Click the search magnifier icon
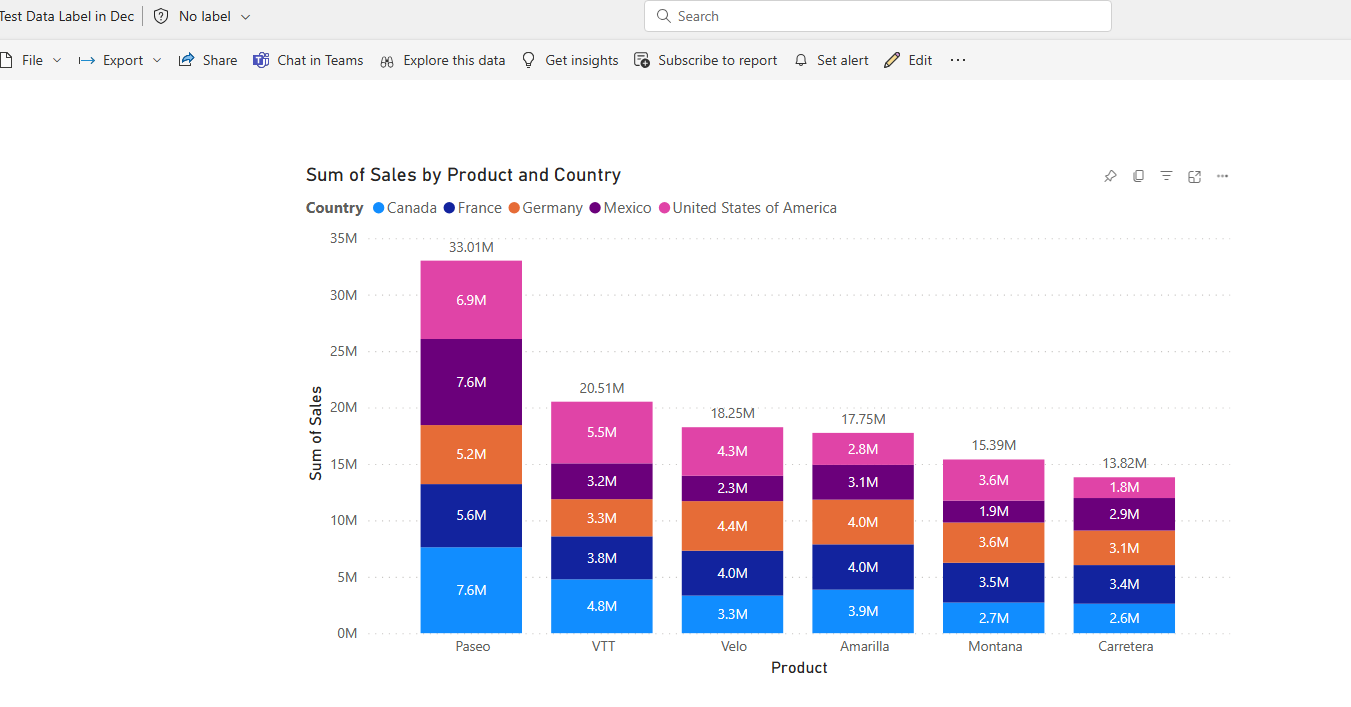The image size is (1351, 707). pyautogui.click(x=664, y=16)
